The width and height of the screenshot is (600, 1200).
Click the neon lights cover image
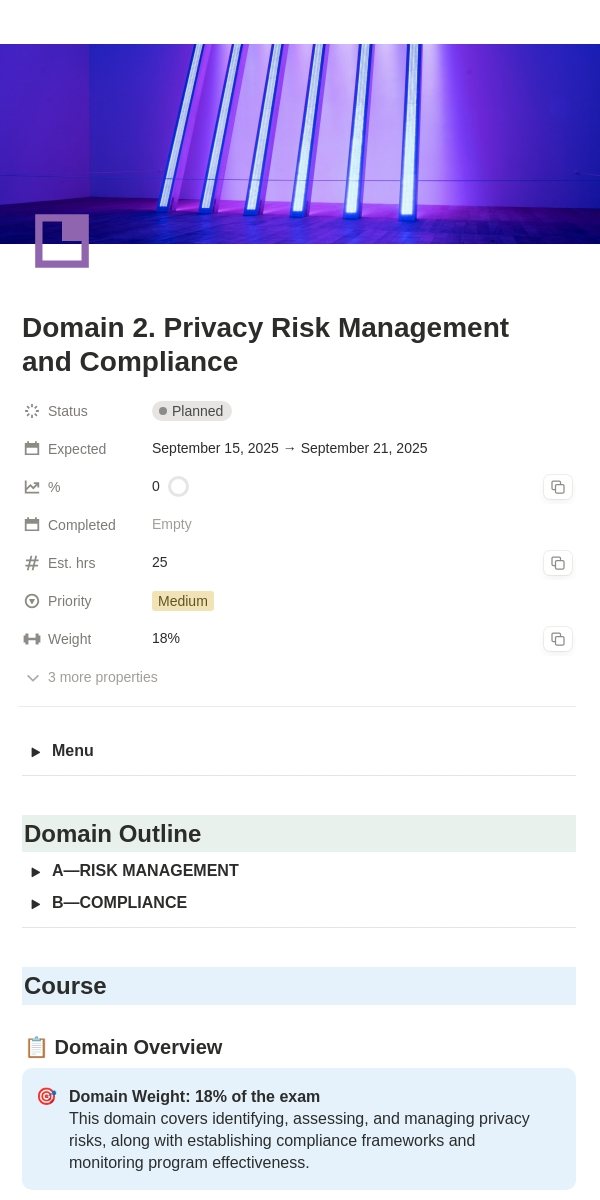pyautogui.click(x=300, y=144)
